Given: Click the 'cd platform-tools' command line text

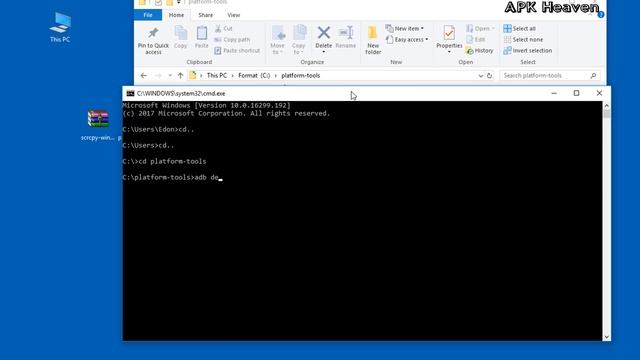Looking at the screenshot, I should 172,162.
